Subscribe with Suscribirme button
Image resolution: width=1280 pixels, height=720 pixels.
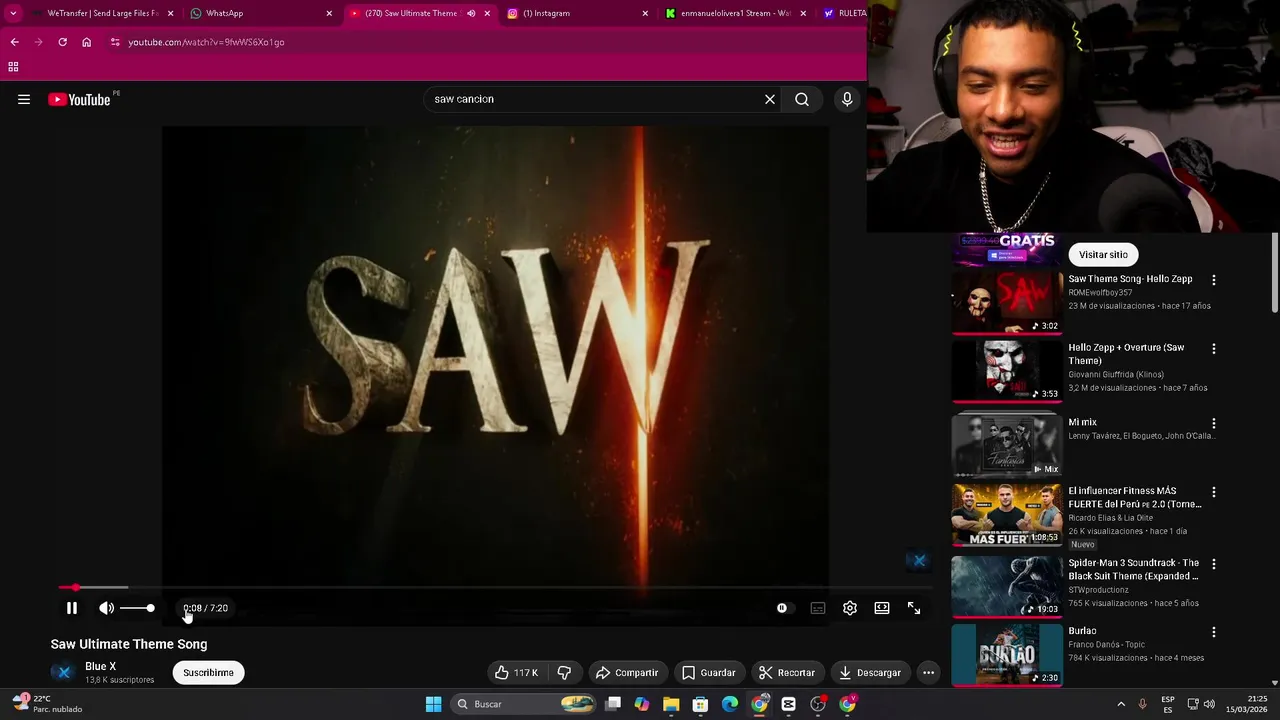[x=208, y=673]
